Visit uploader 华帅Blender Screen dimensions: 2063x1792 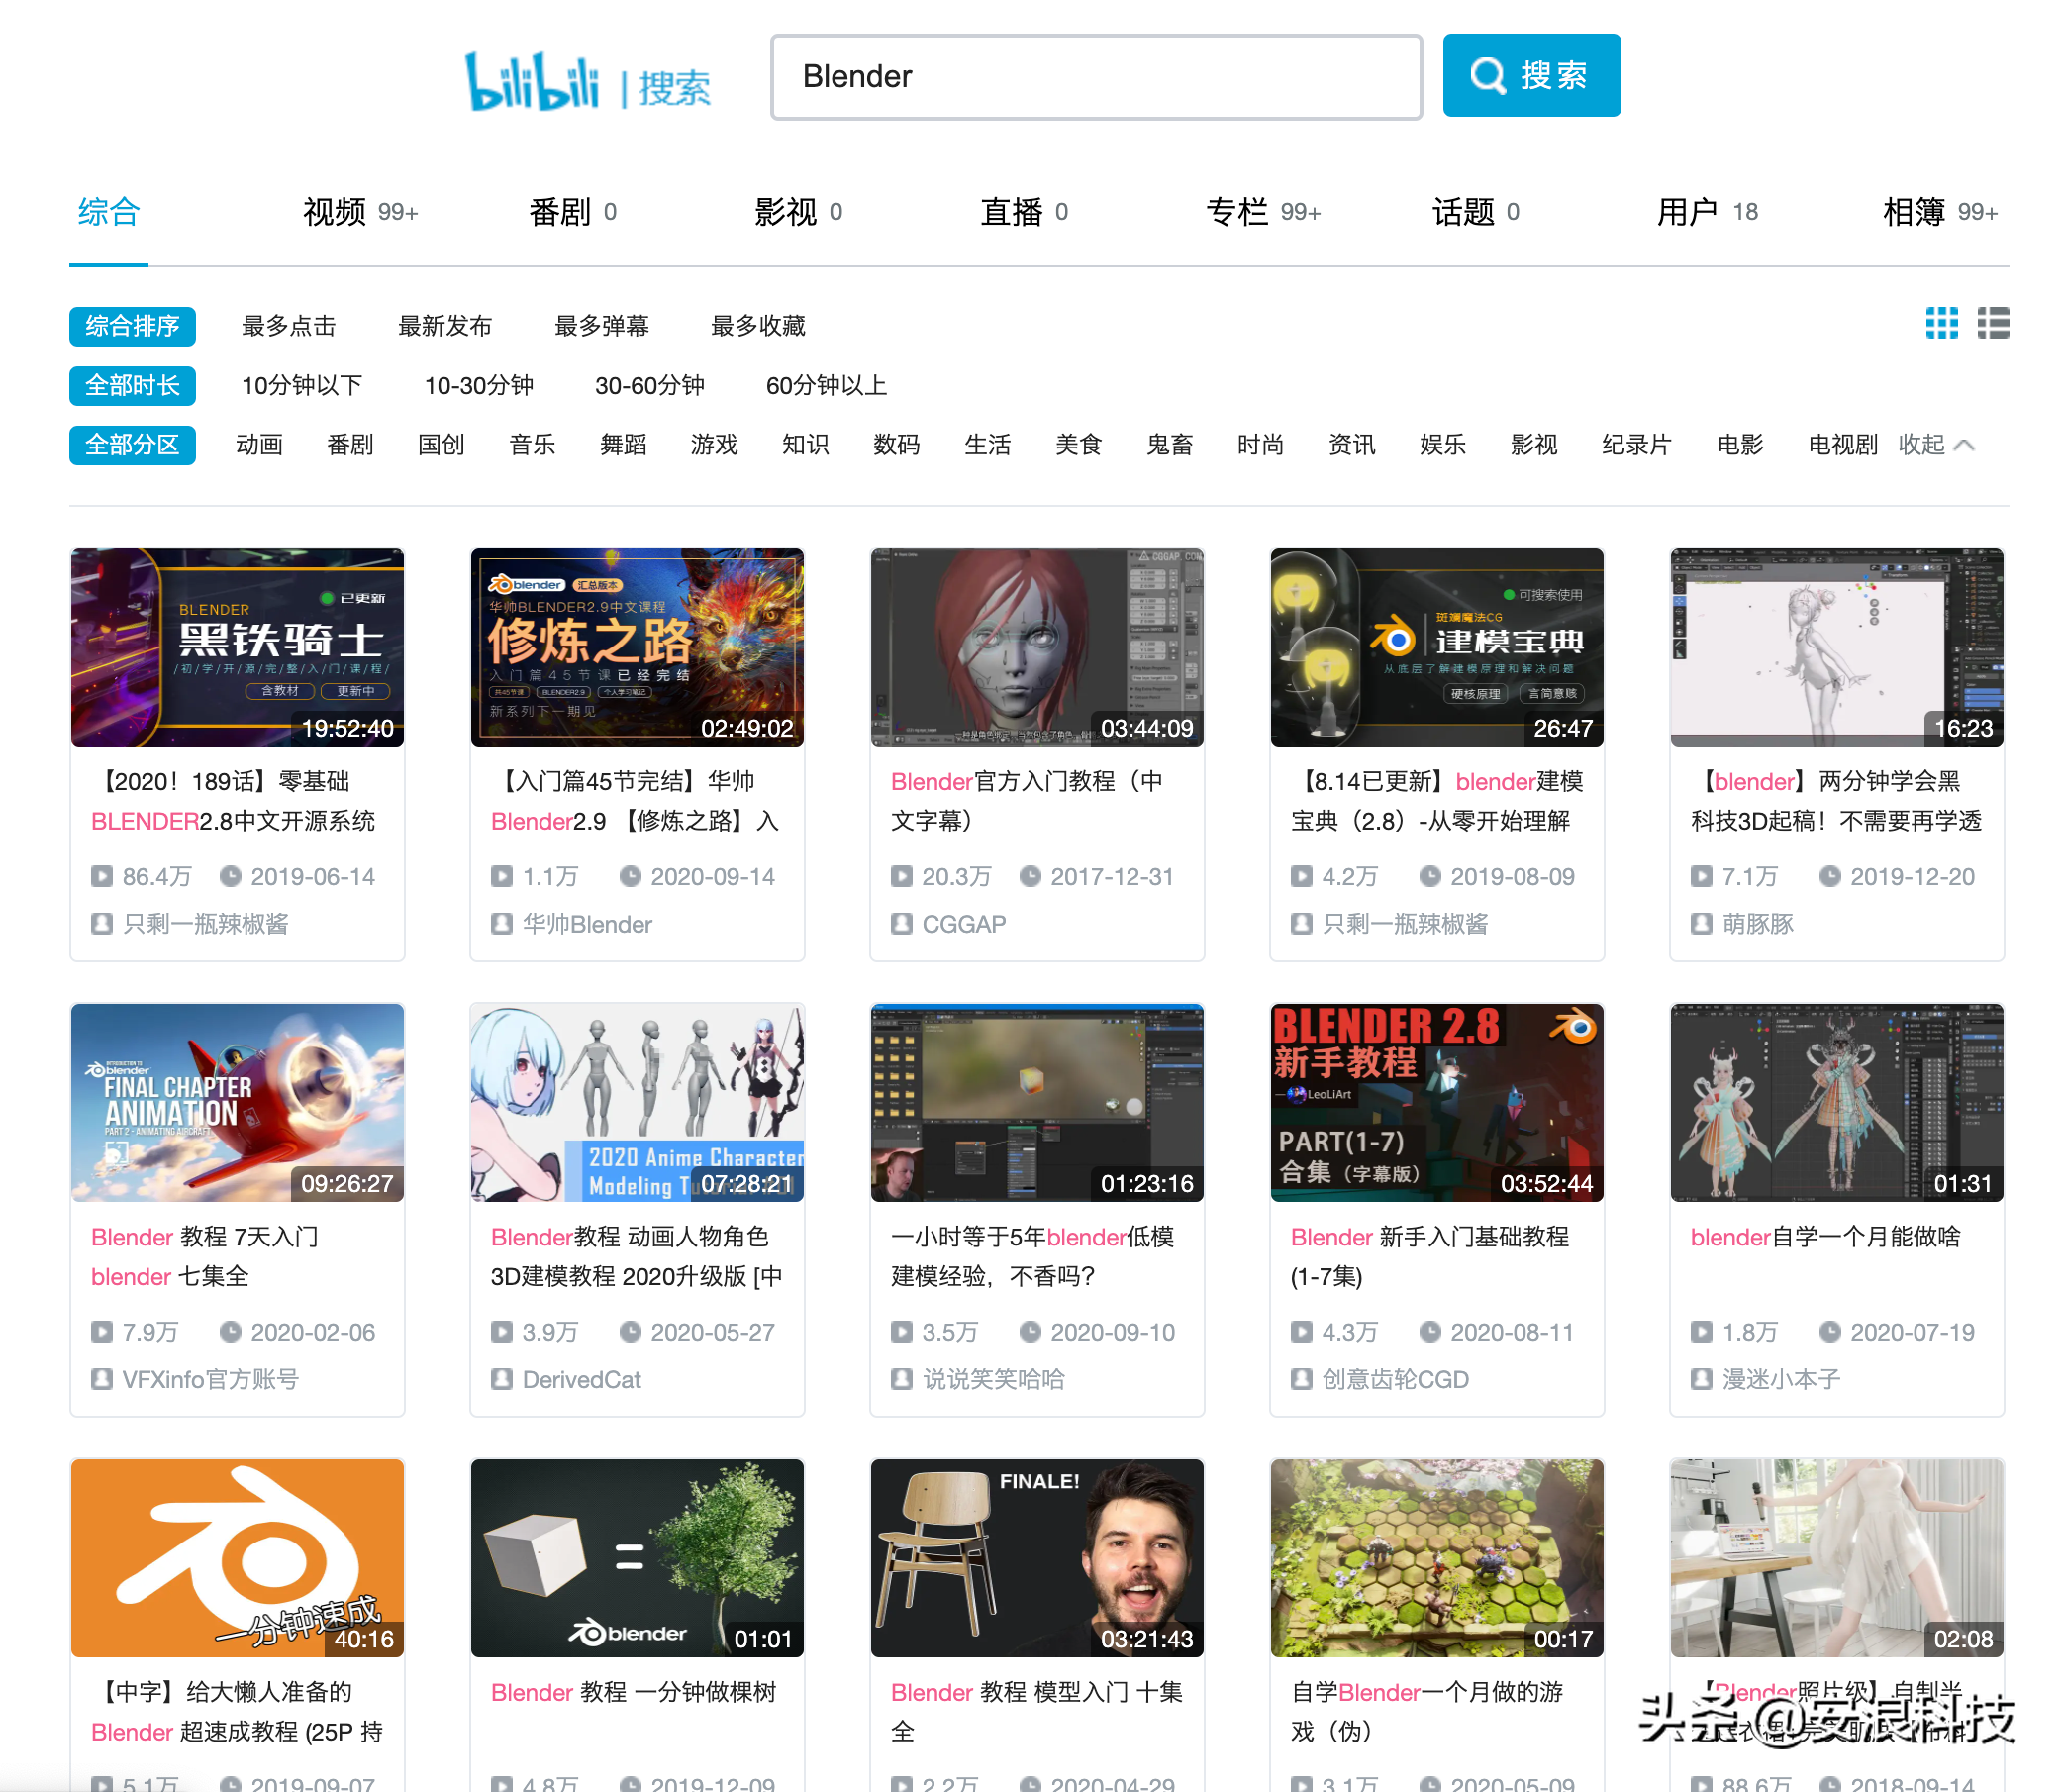pyautogui.click(x=587, y=924)
